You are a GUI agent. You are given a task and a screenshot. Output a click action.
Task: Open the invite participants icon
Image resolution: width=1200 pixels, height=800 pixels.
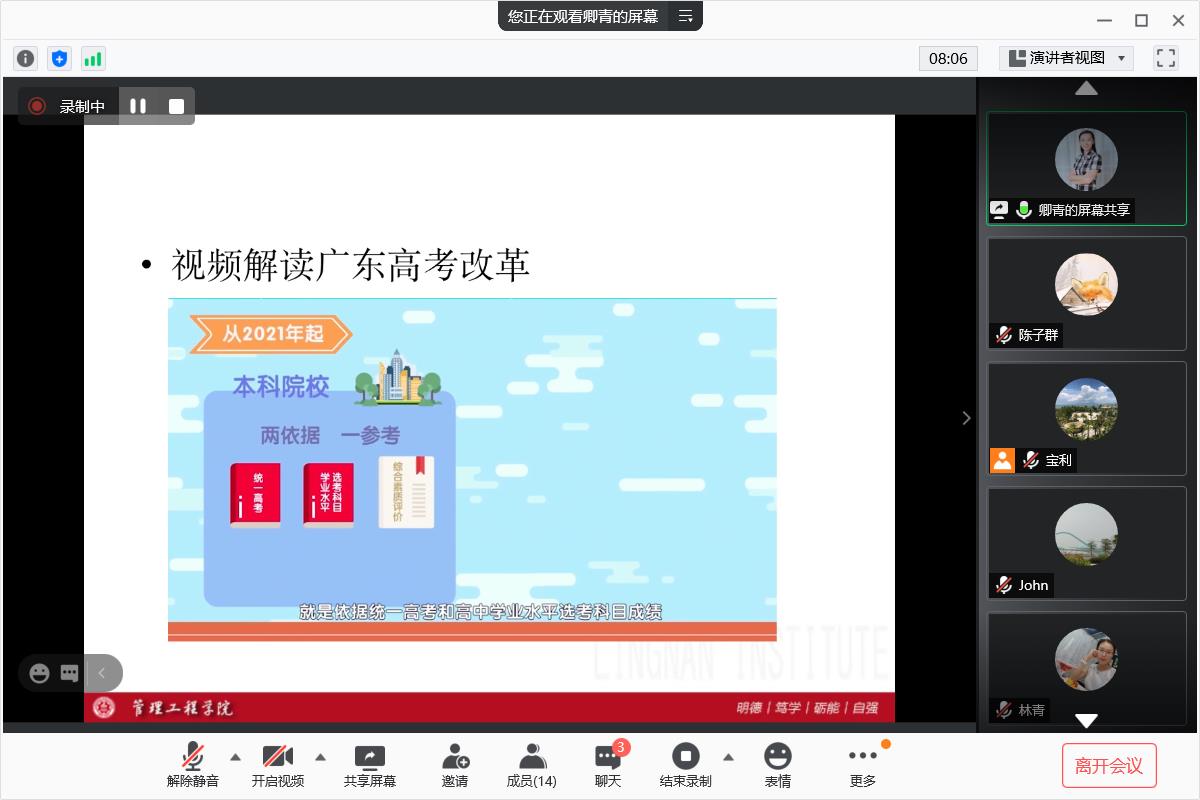(x=455, y=765)
